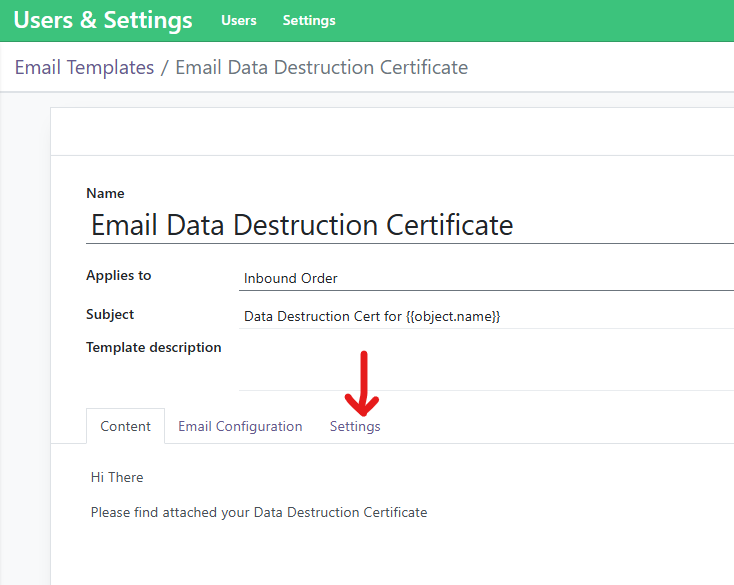This screenshot has height=585, width=734.
Task: Open the Applies to Inbound Order dropdown
Action: pos(486,278)
